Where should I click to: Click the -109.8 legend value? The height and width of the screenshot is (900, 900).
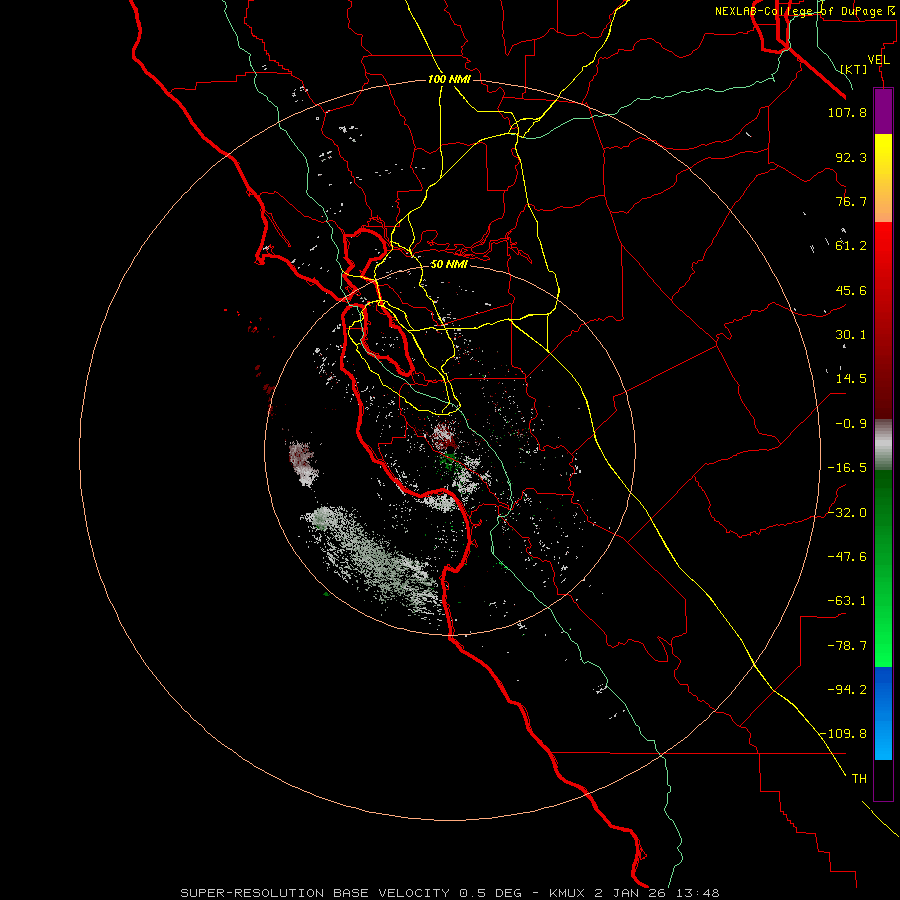[x=843, y=734]
